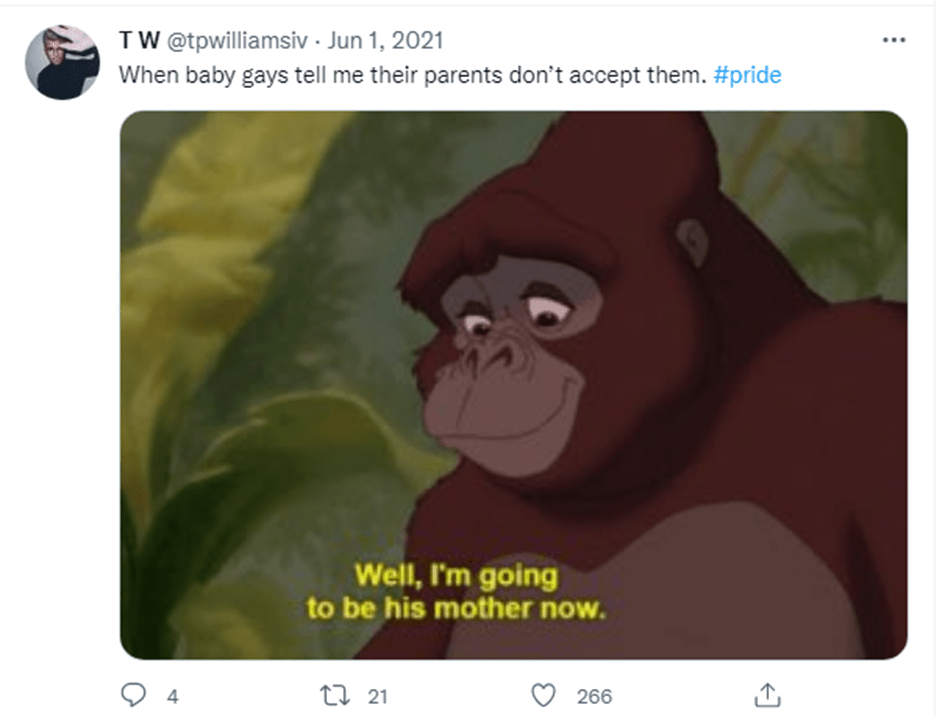The height and width of the screenshot is (716, 945).
Task: Open the Jun 1, 2021 timestamp link
Action: coord(385,41)
